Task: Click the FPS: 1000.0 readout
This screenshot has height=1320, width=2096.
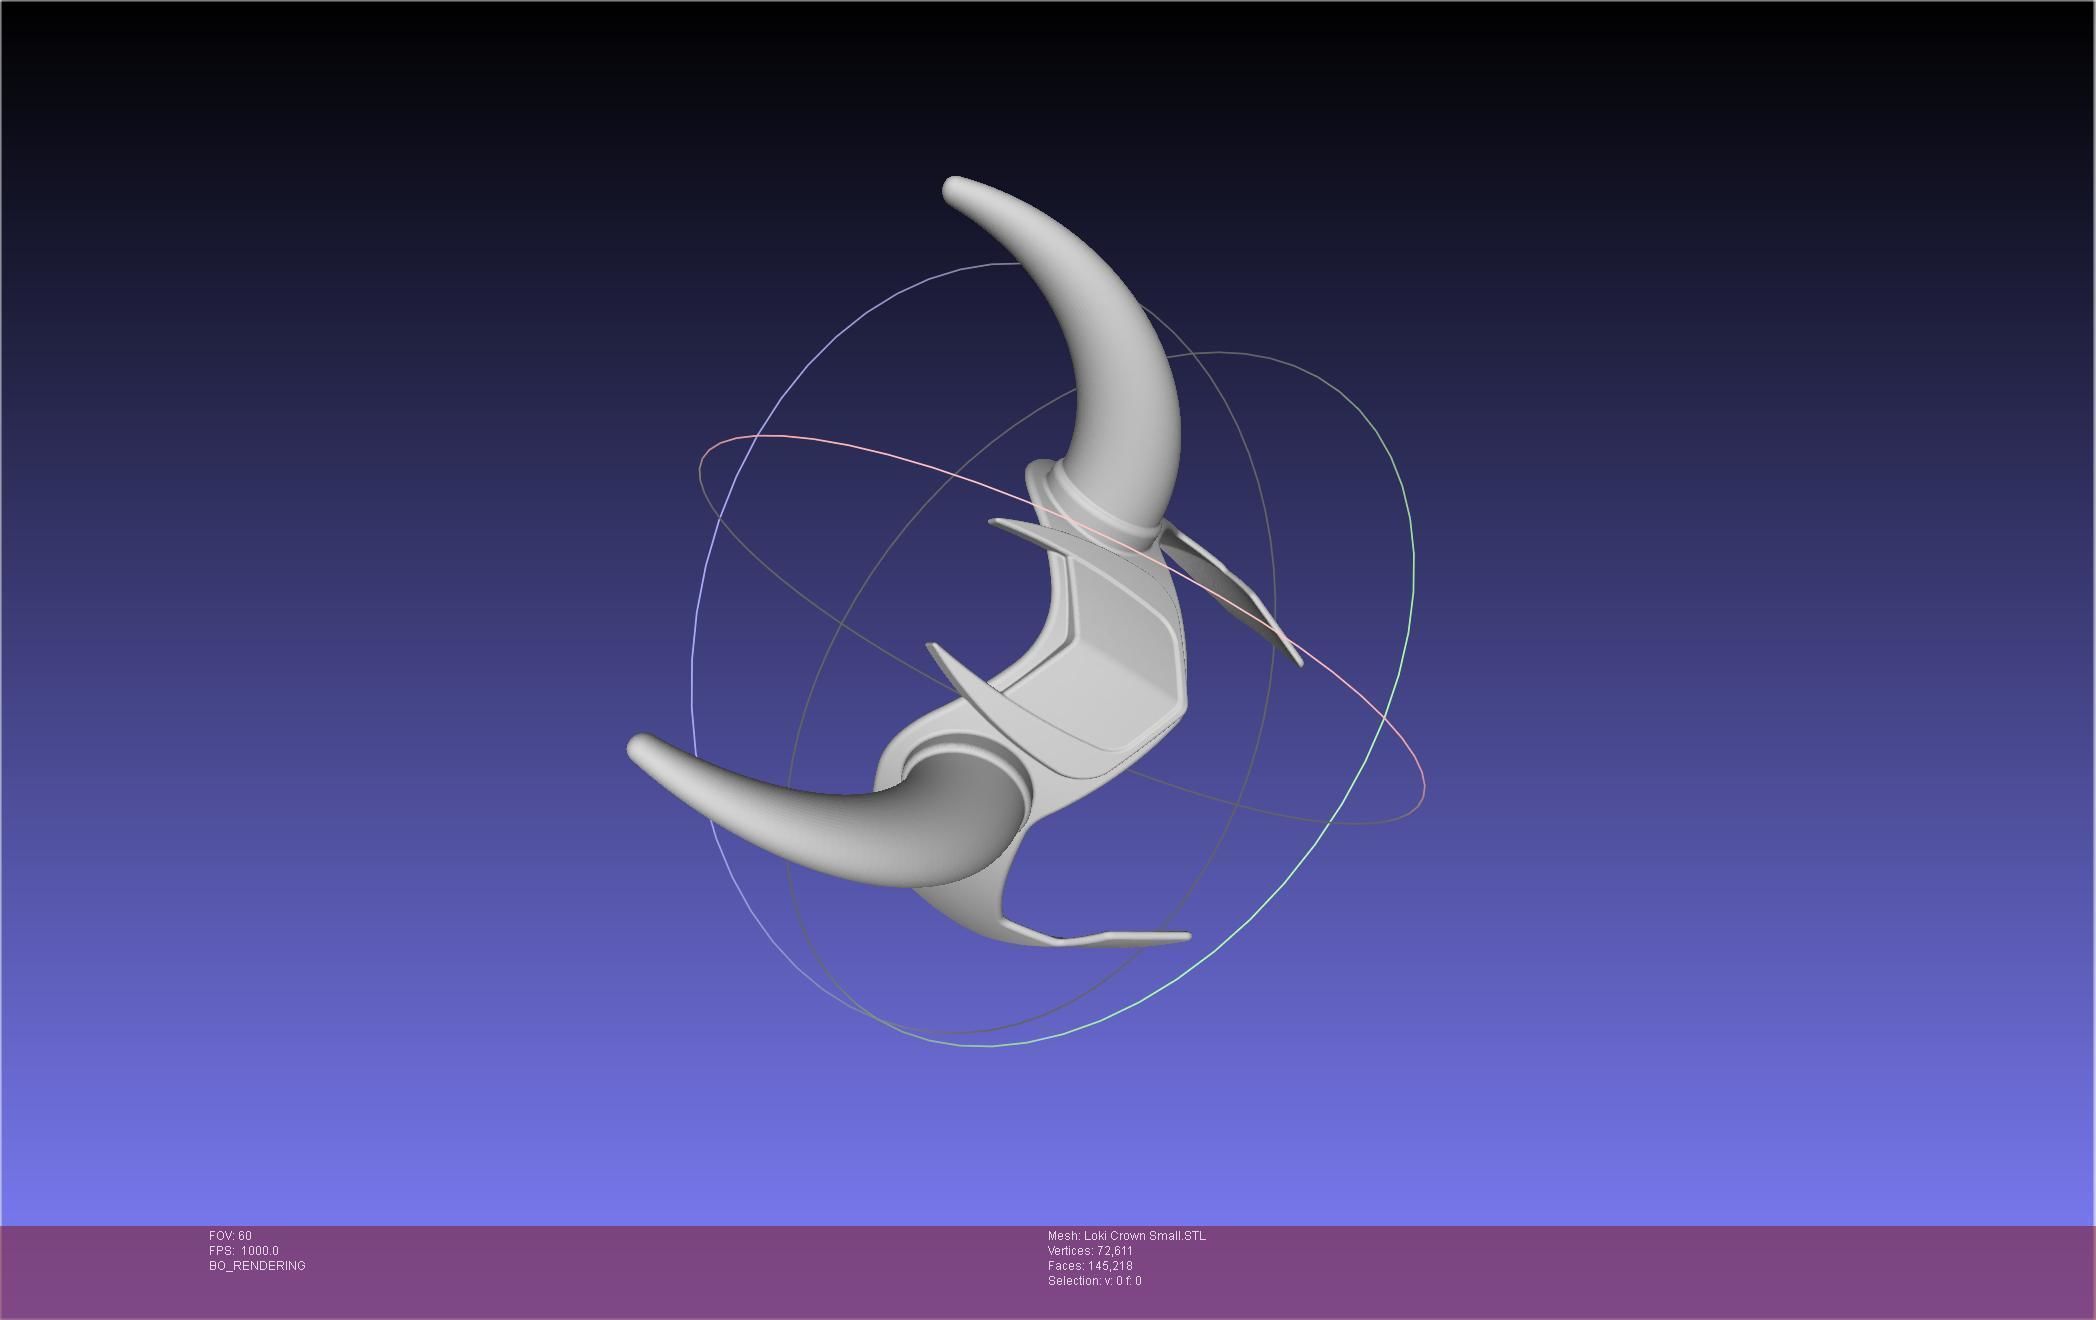Action: pyautogui.click(x=244, y=1251)
